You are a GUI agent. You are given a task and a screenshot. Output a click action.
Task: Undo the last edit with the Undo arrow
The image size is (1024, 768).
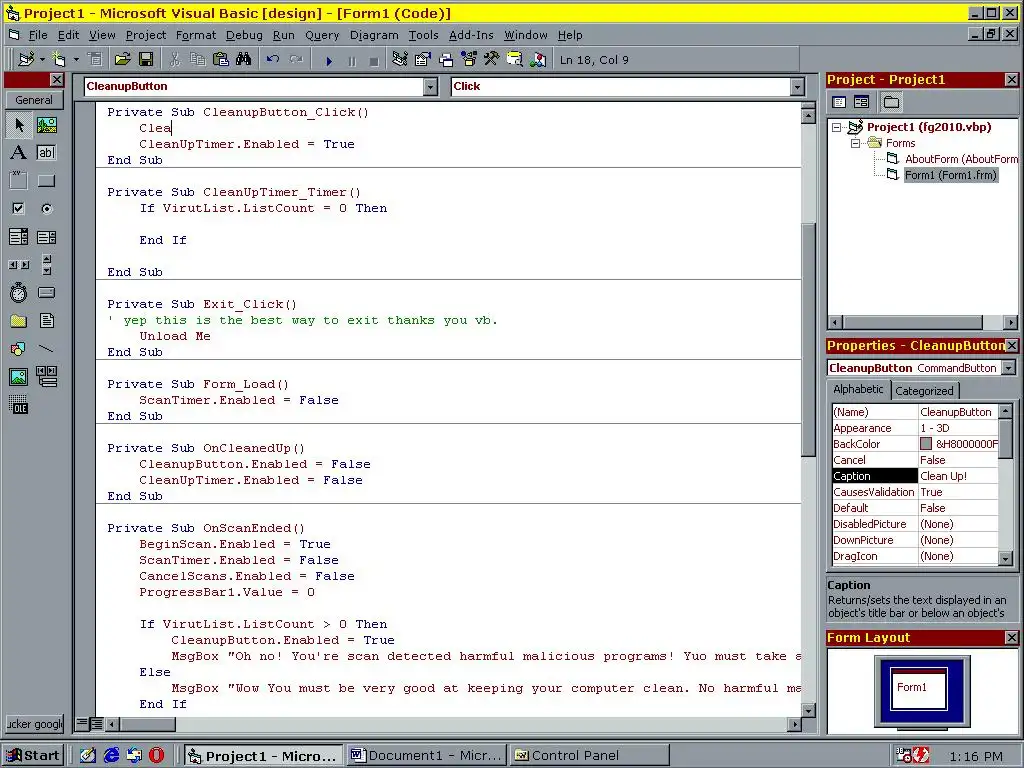[273, 59]
